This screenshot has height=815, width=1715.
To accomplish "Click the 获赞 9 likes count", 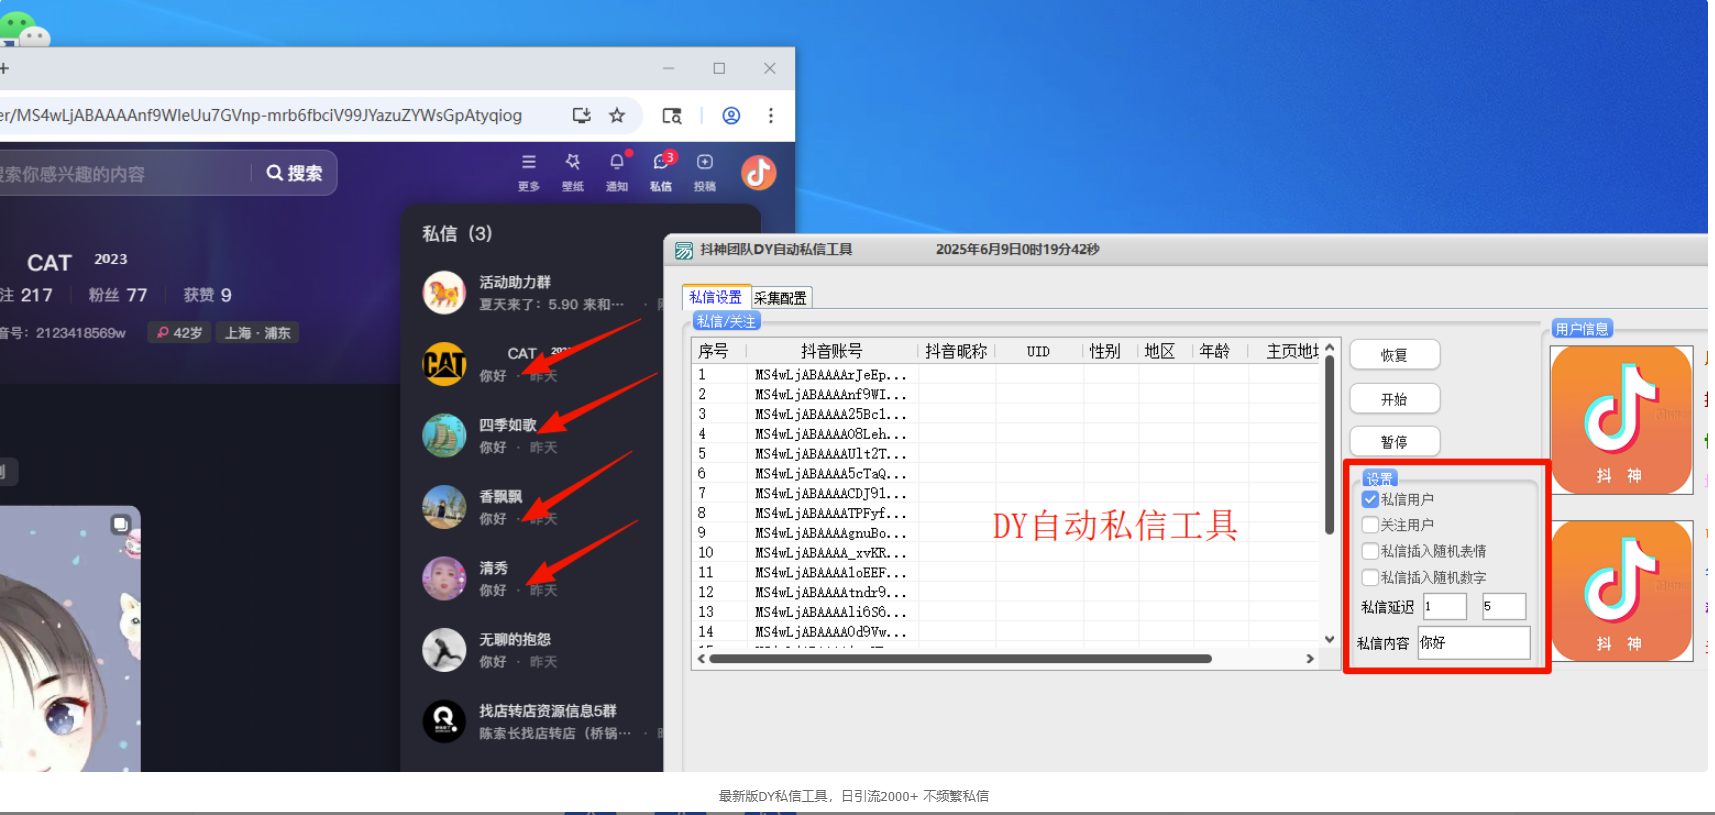I will click(207, 295).
